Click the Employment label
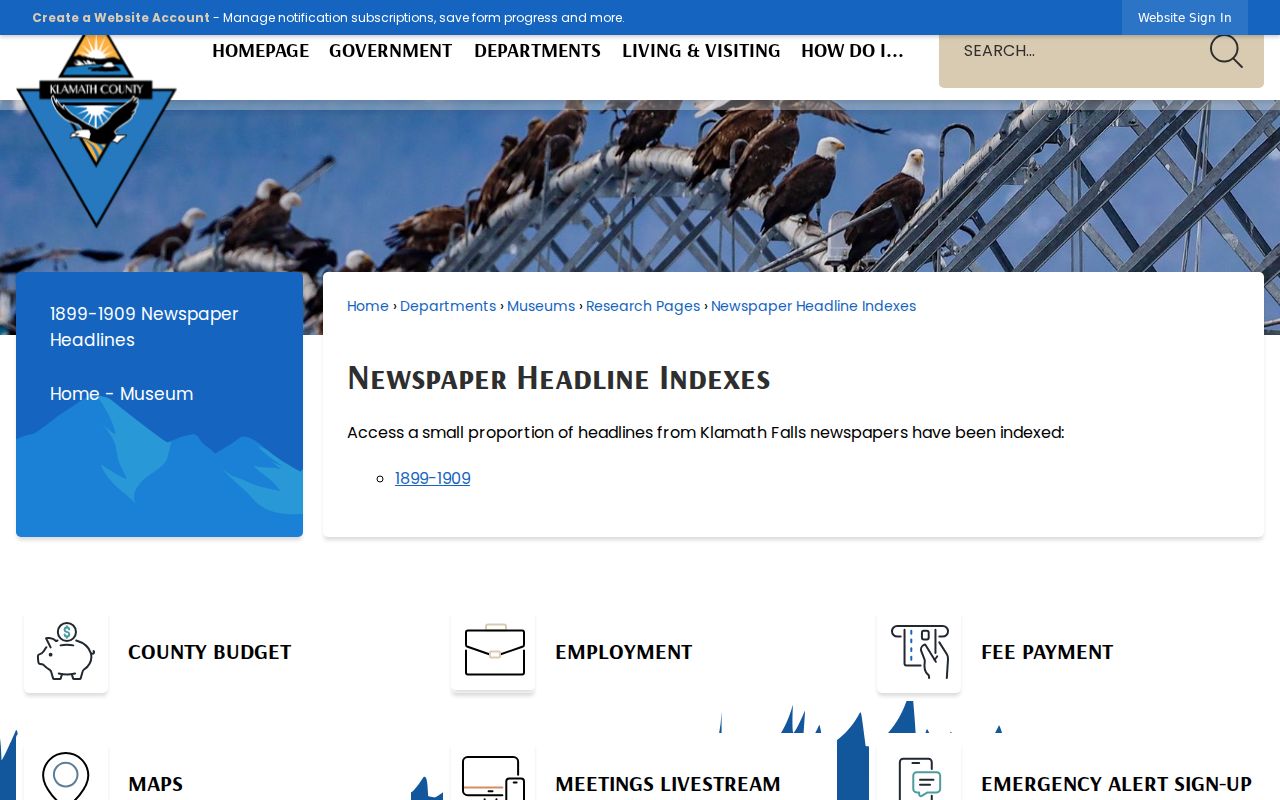1280x800 pixels. point(624,652)
